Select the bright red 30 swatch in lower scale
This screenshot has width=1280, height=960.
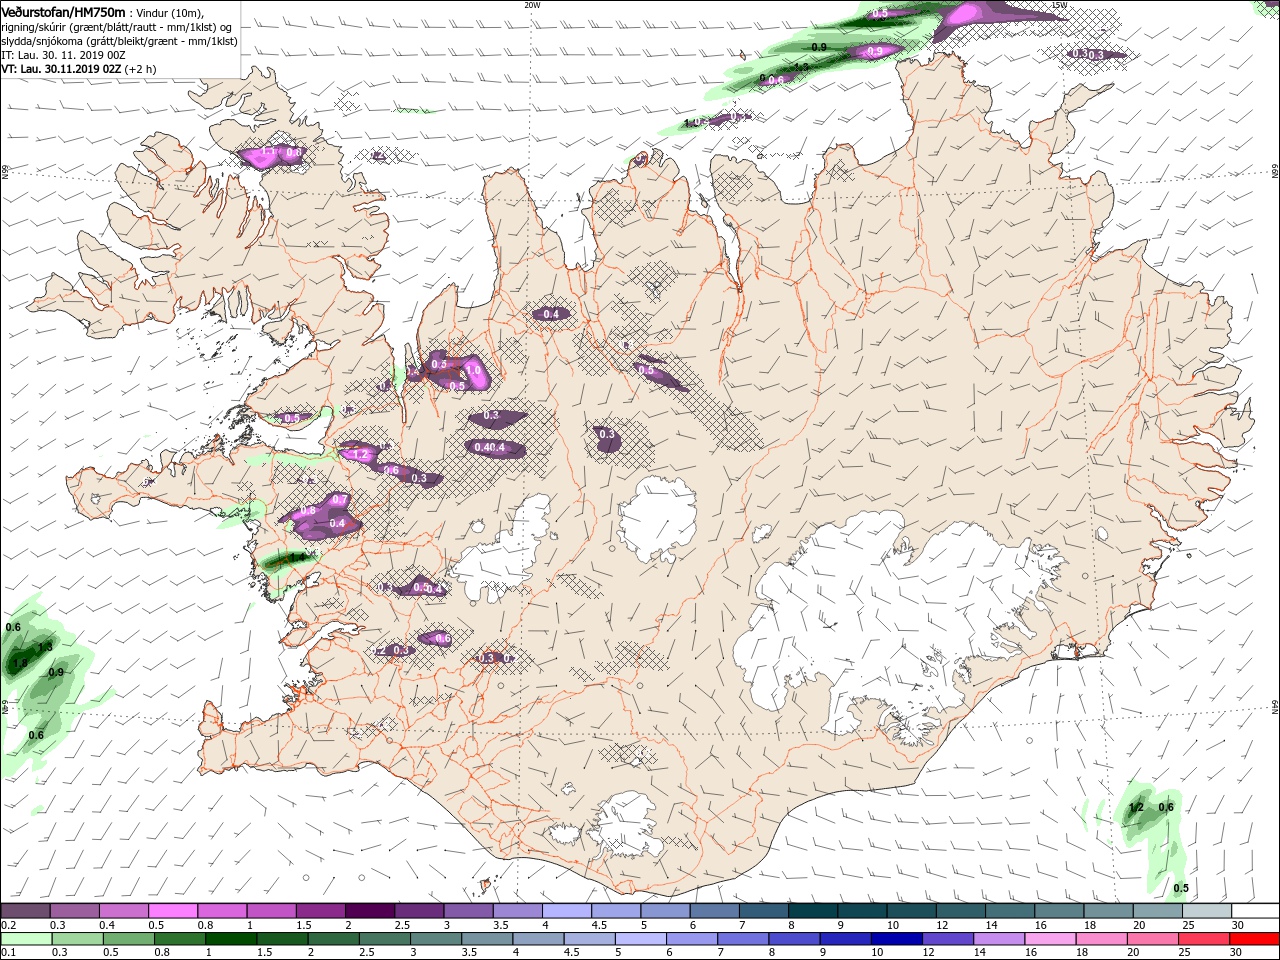point(1255,939)
